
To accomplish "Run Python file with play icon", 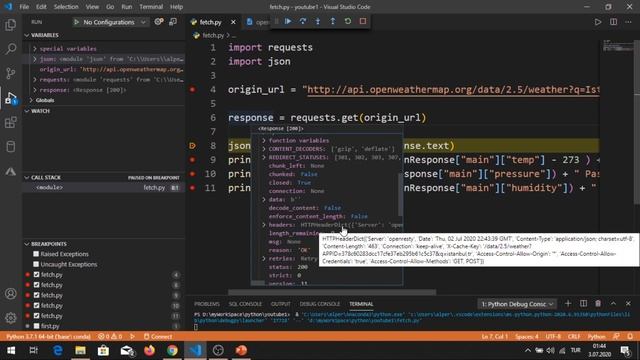I will point(598,22).
